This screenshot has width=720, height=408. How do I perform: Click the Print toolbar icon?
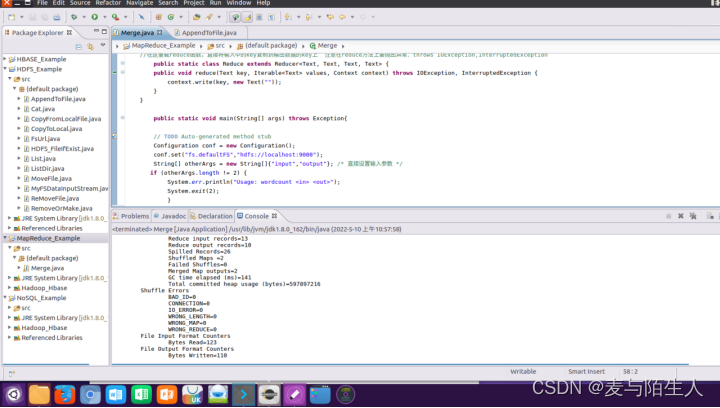pos(56,17)
